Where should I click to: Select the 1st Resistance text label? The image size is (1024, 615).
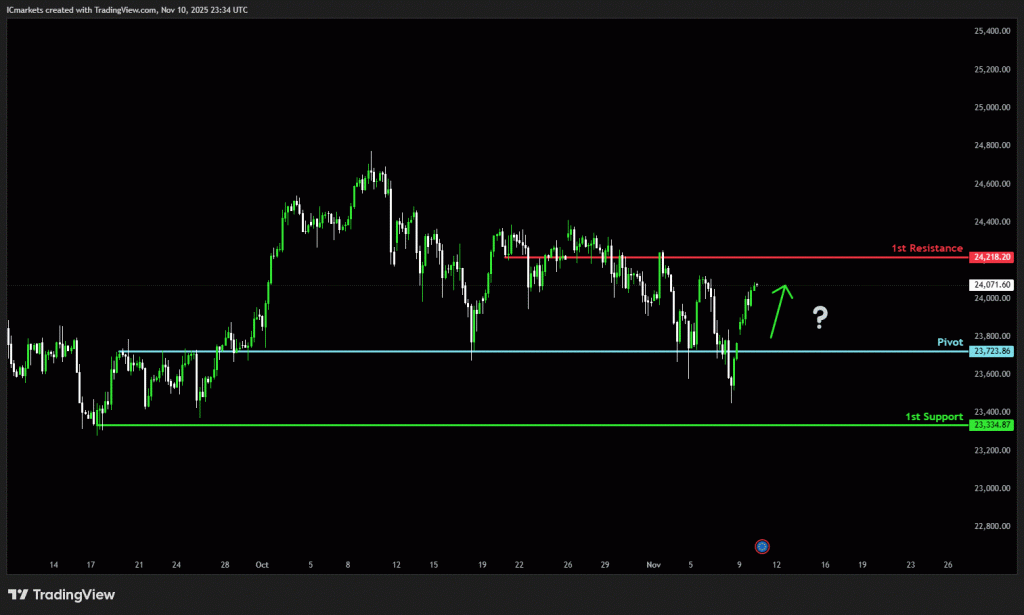click(926, 248)
